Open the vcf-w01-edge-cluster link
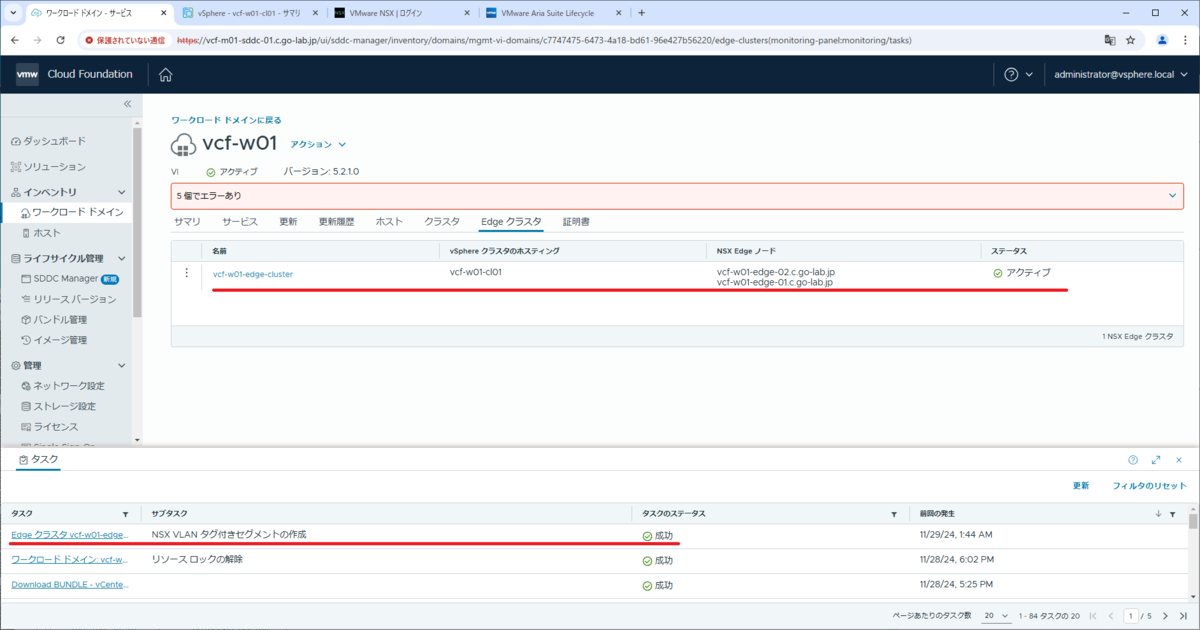 [x=253, y=273]
